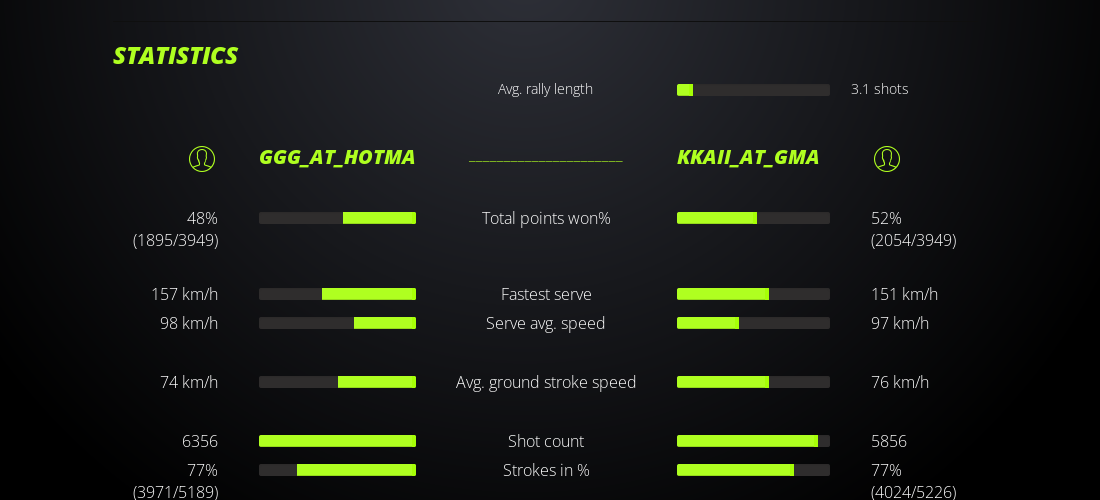This screenshot has height=500, width=1100.
Task: Click the 151 km/h fastest serve bar
Action: (753, 294)
